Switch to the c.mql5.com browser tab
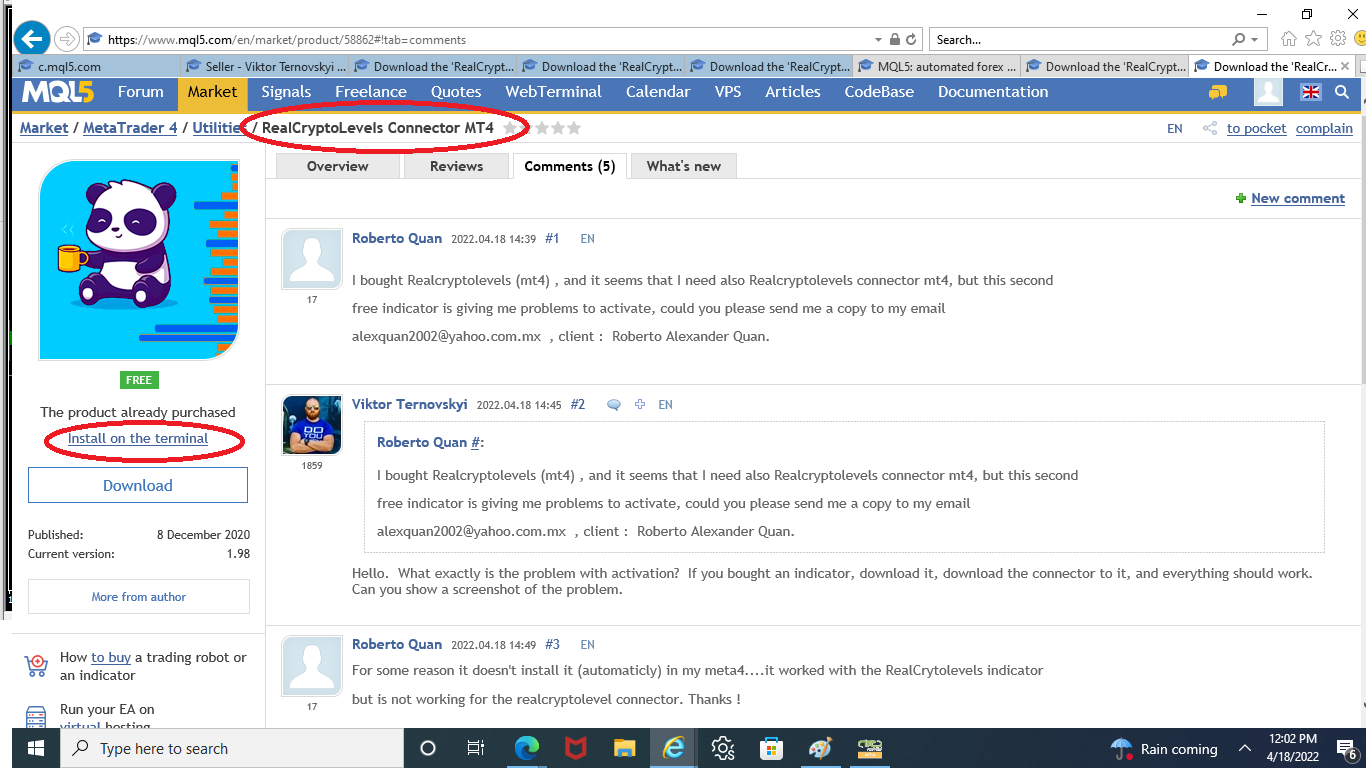The width and height of the screenshot is (1366, 768). click(98, 67)
